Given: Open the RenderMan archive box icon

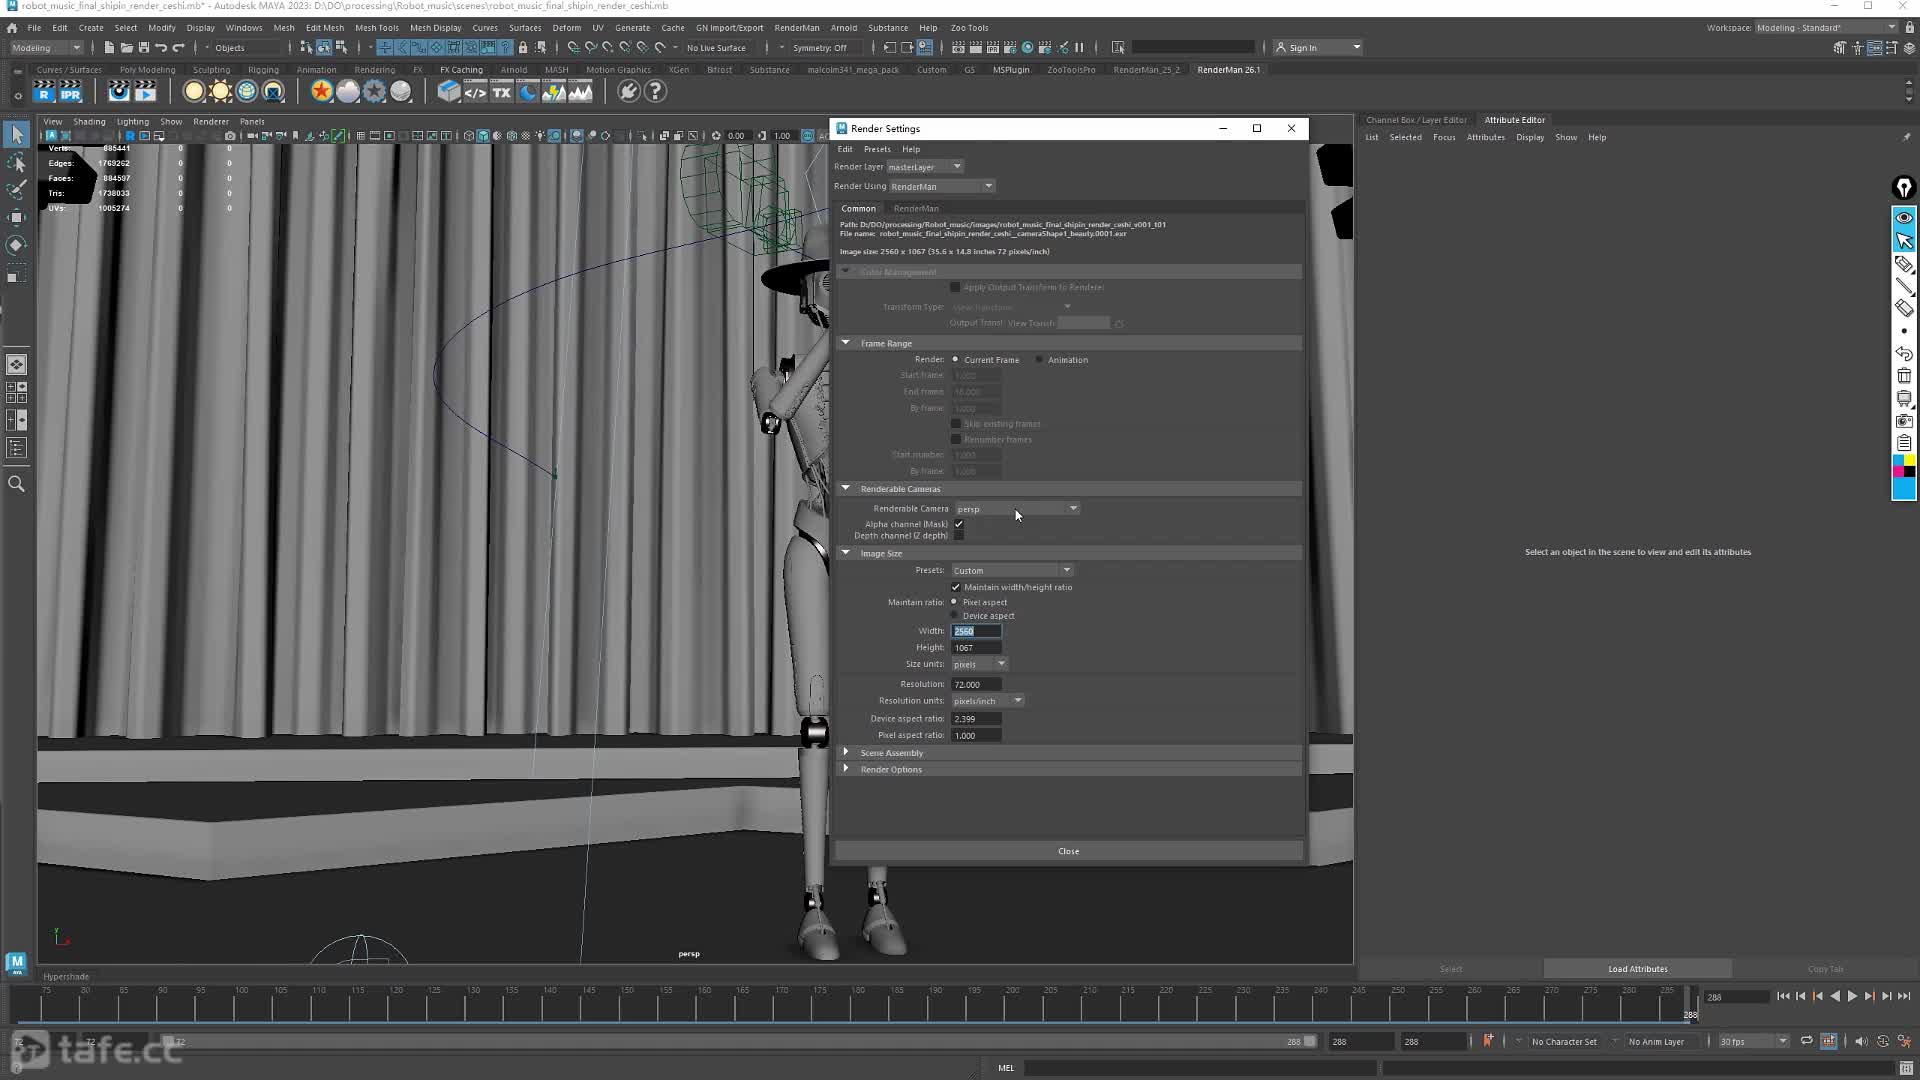Looking at the screenshot, I should (x=449, y=92).
